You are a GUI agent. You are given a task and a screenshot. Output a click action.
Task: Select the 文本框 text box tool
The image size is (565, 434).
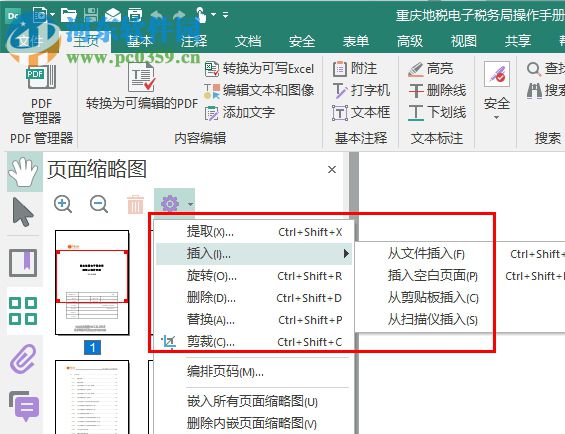click(361, 112)
